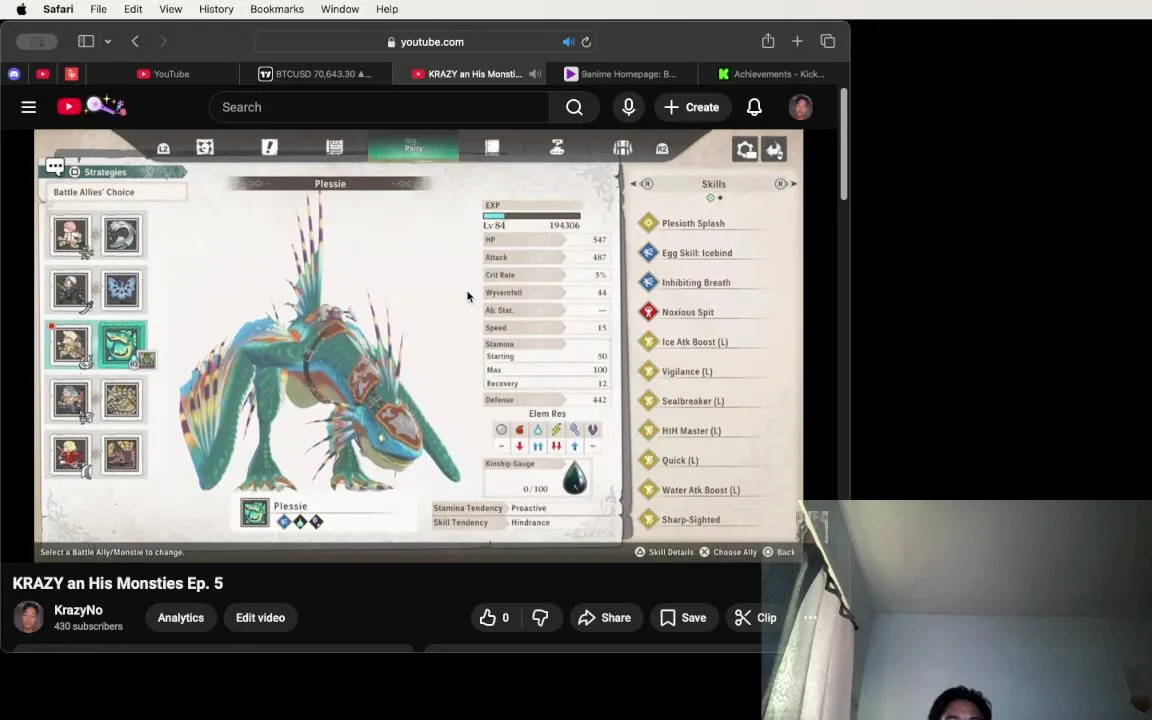Click the Save button
The width and height of the screenshot is (1152, 720).
click(684, 618)
